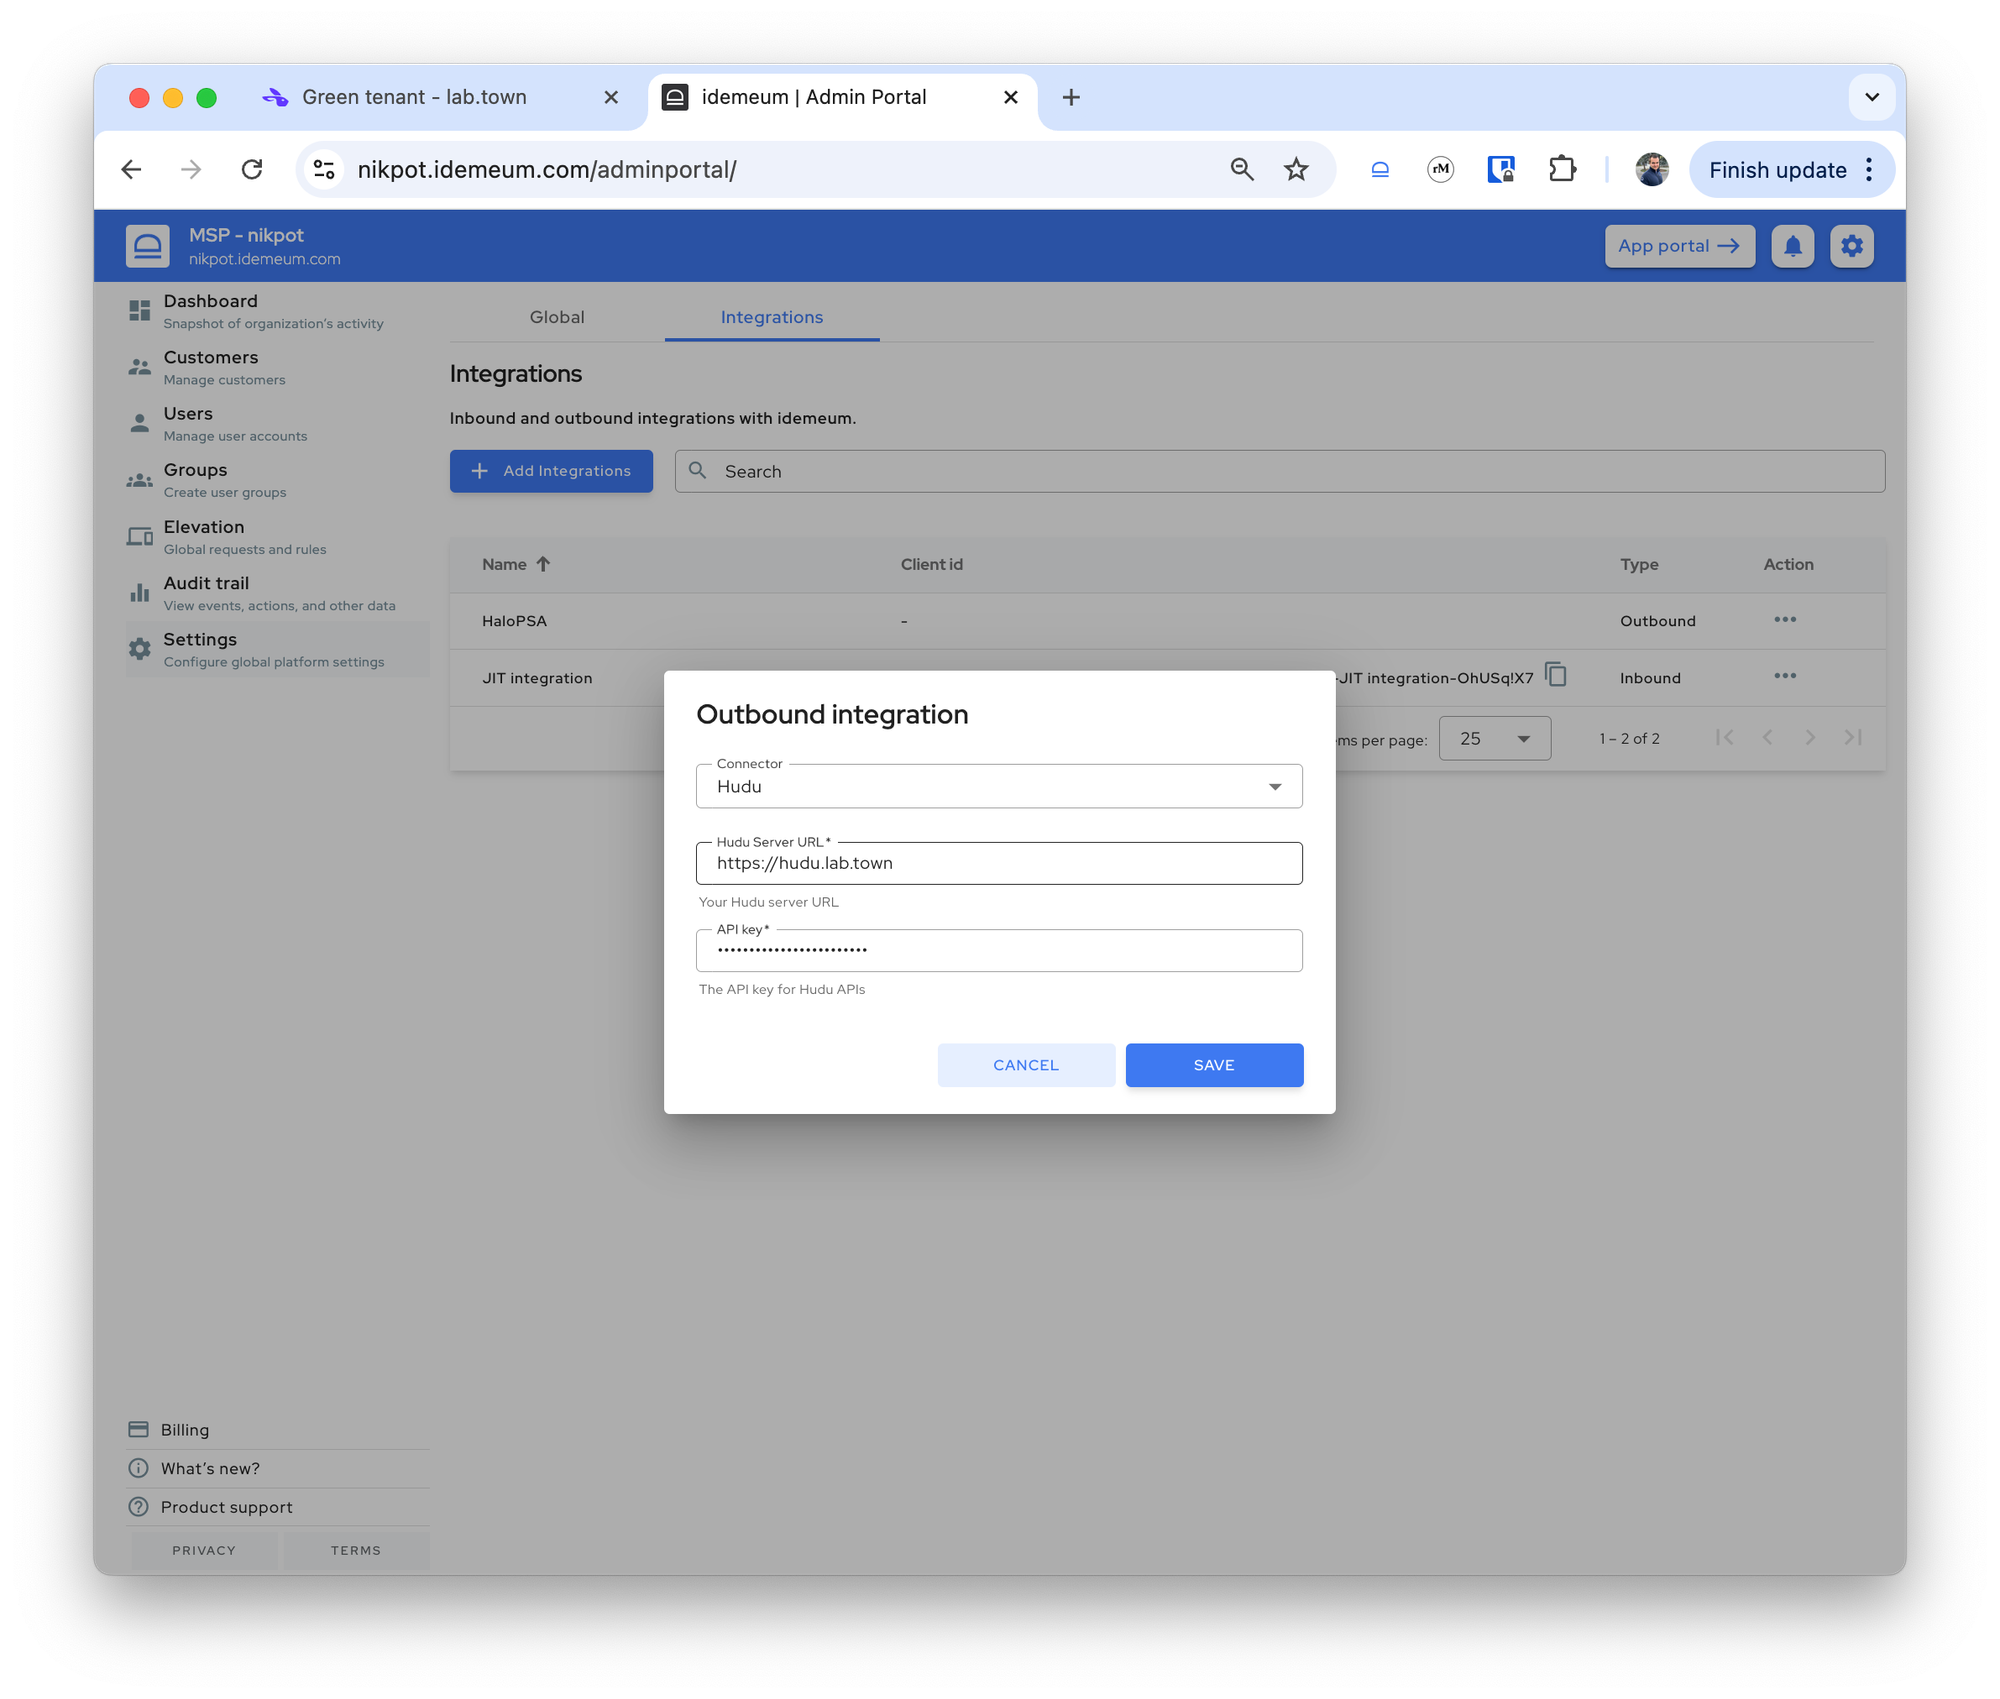Image resolution: width=2000 pixels, height=1699 pixels.
Task: Switch to the Global tab
Action: pyautogui.click(x=557, y=317)
